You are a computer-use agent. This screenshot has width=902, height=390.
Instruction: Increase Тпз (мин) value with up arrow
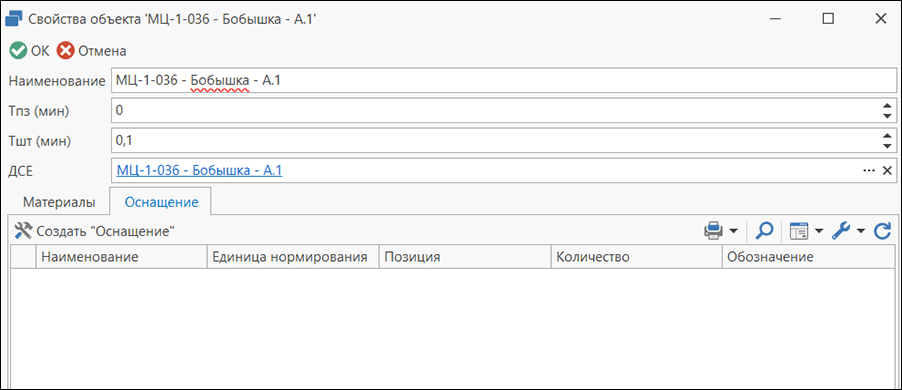coord(887,105)
